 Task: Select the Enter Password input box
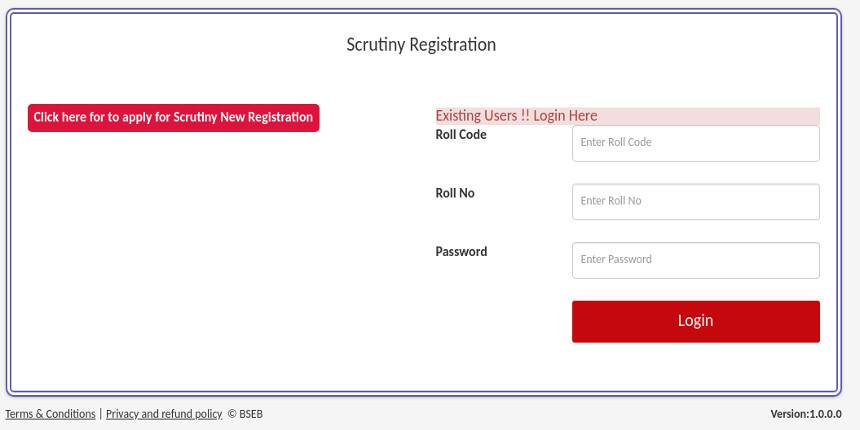point(695,260)
